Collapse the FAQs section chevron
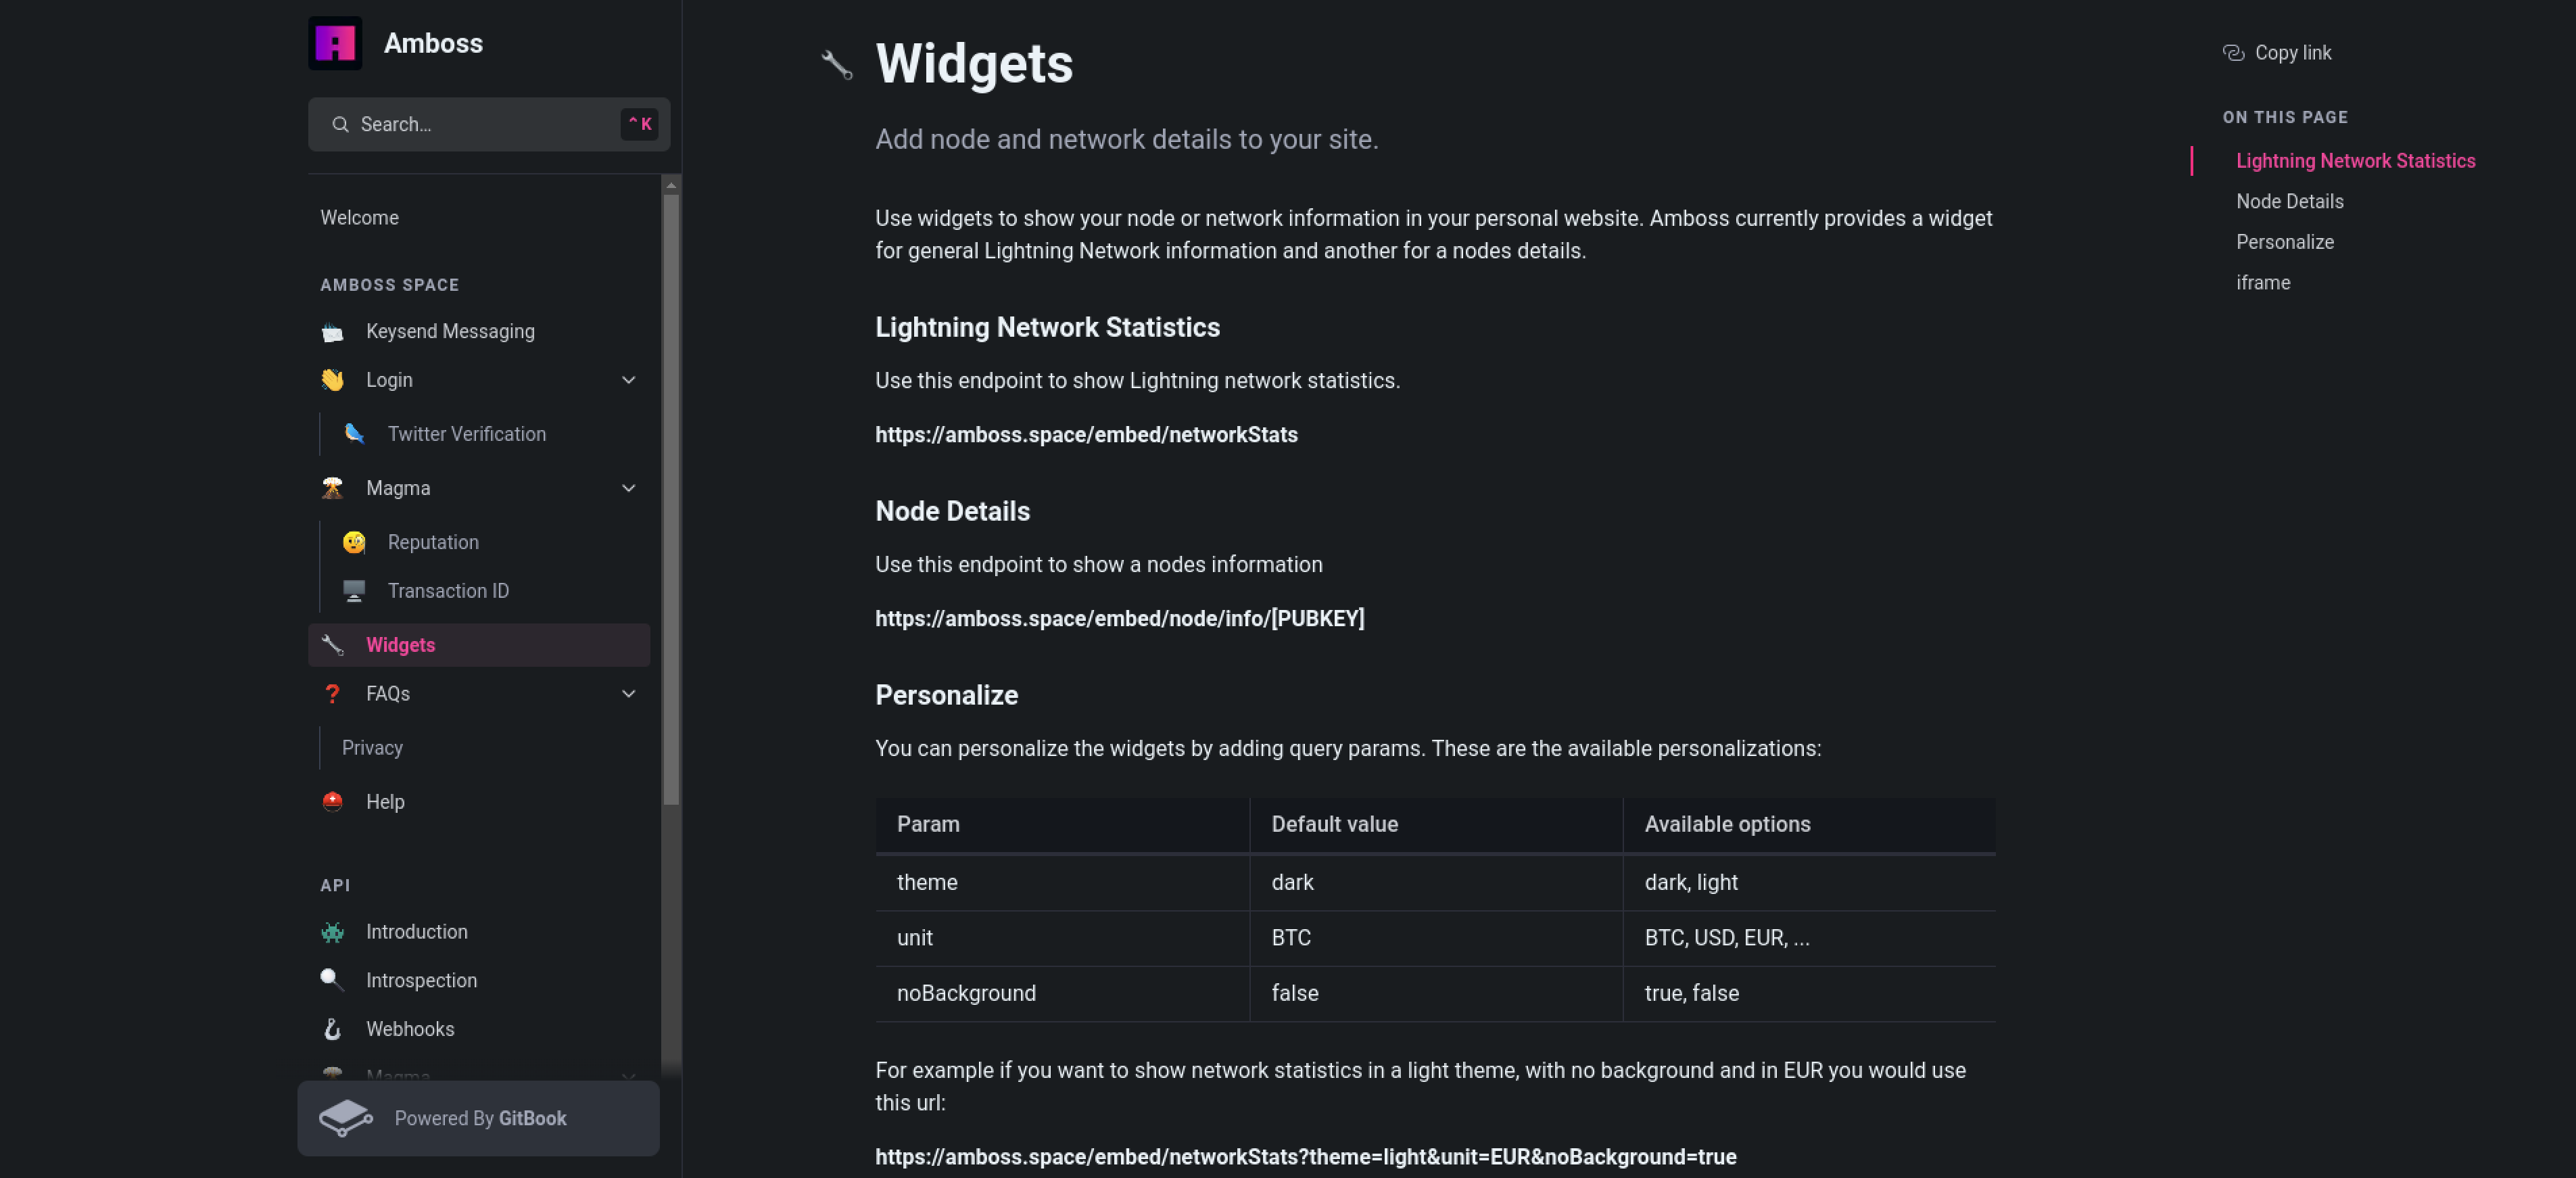Image resolution: width=2576 pixels, height=1178 pixels. tap(628, 694)
